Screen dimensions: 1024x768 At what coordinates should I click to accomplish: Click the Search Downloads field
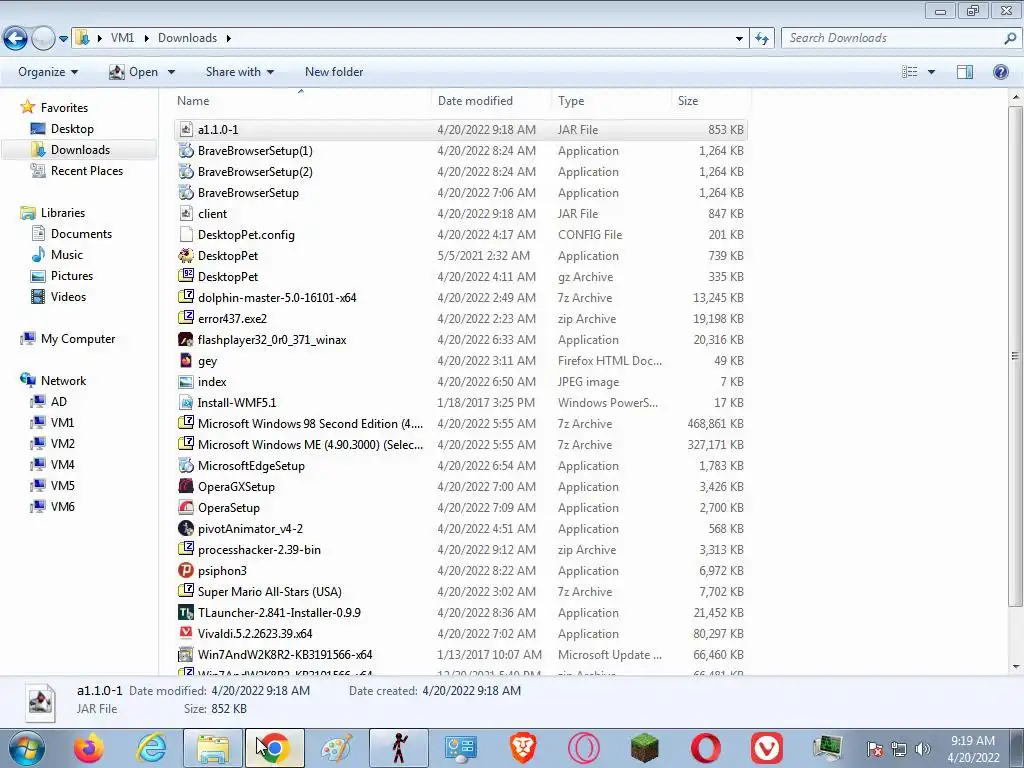[901, 38]
